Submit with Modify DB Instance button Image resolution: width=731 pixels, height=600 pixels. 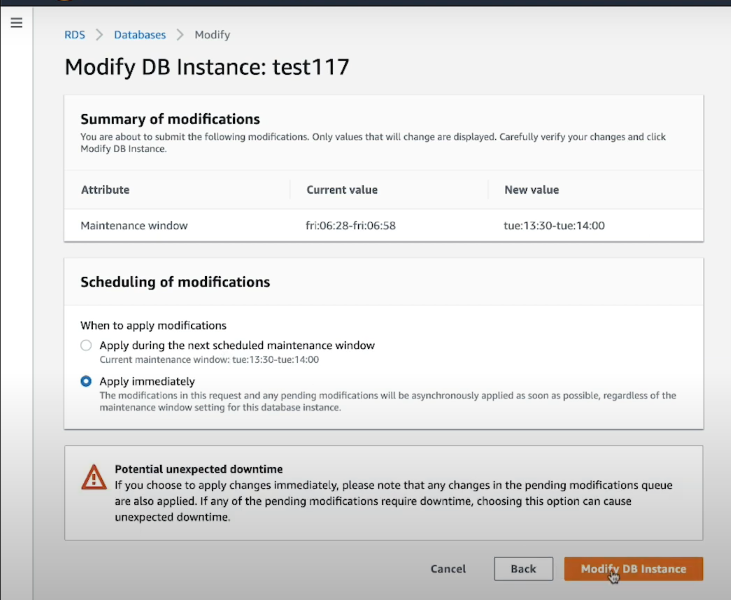coord(633,569)
